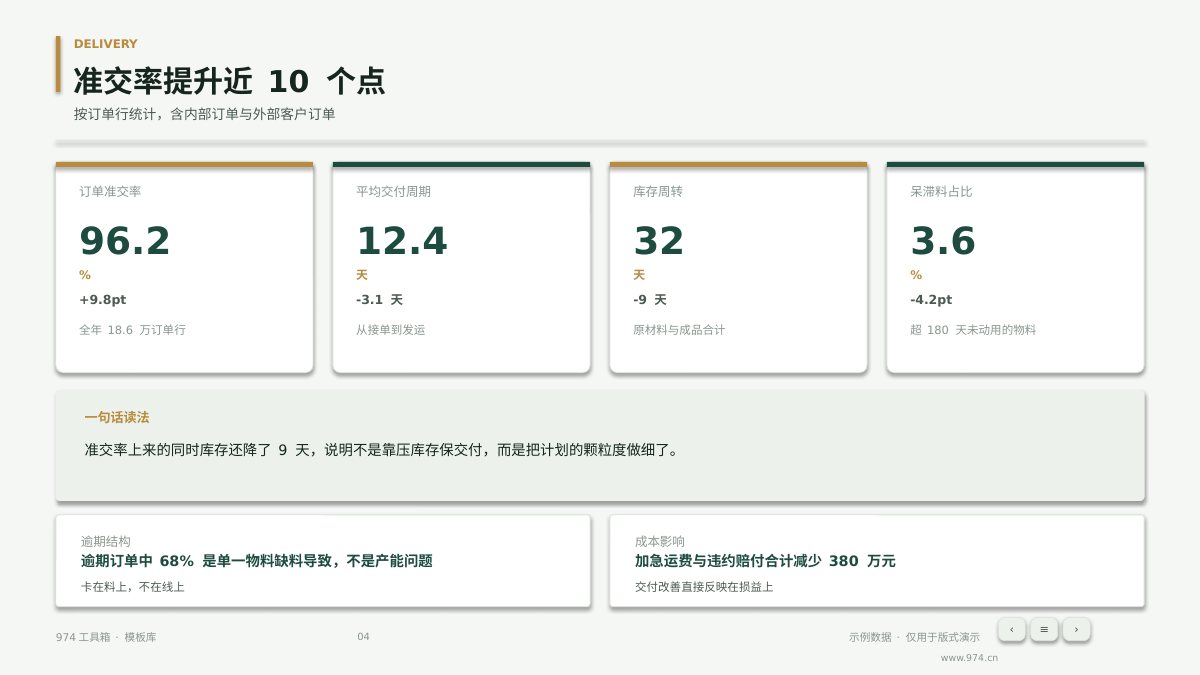
Task: Click headline 加急运费与违约赔付合计减少 380 万元
Action: (765, 561)
